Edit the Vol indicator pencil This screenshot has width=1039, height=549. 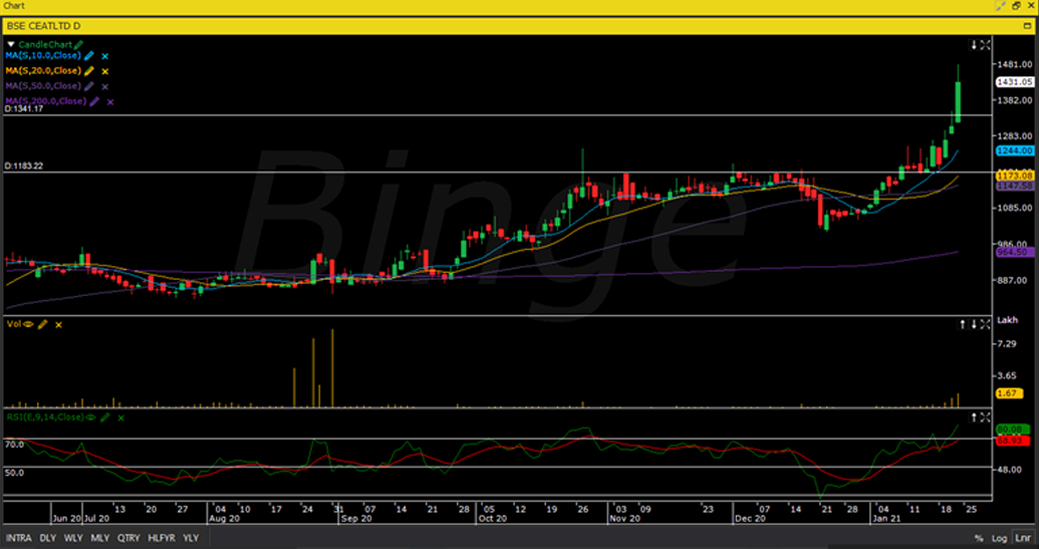coord(43,324)
